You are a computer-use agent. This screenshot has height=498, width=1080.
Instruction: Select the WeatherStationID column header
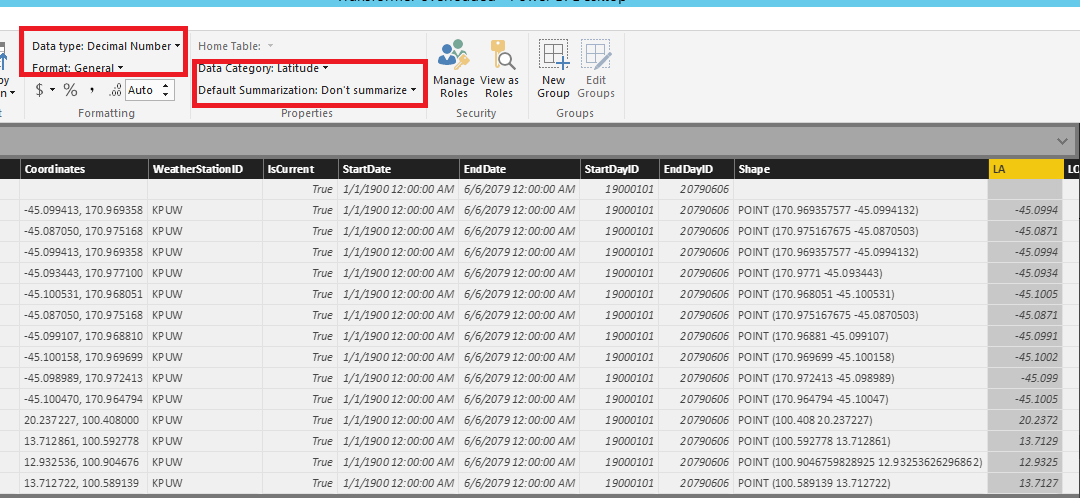coord(205,169)
